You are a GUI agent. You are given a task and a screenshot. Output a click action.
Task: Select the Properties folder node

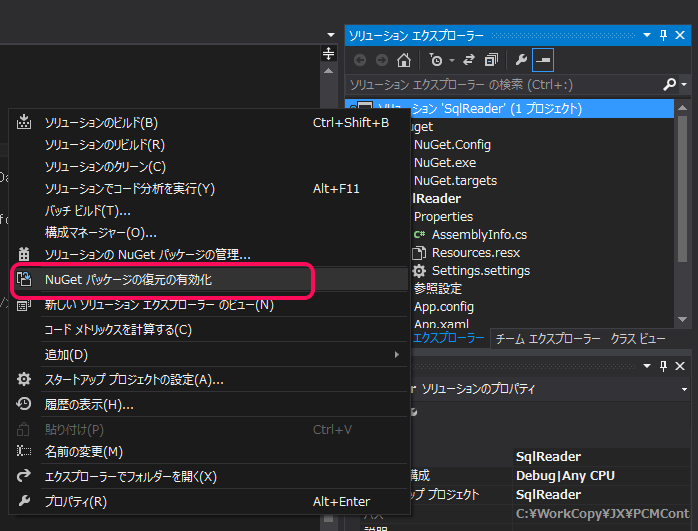[x=443, y=216]
